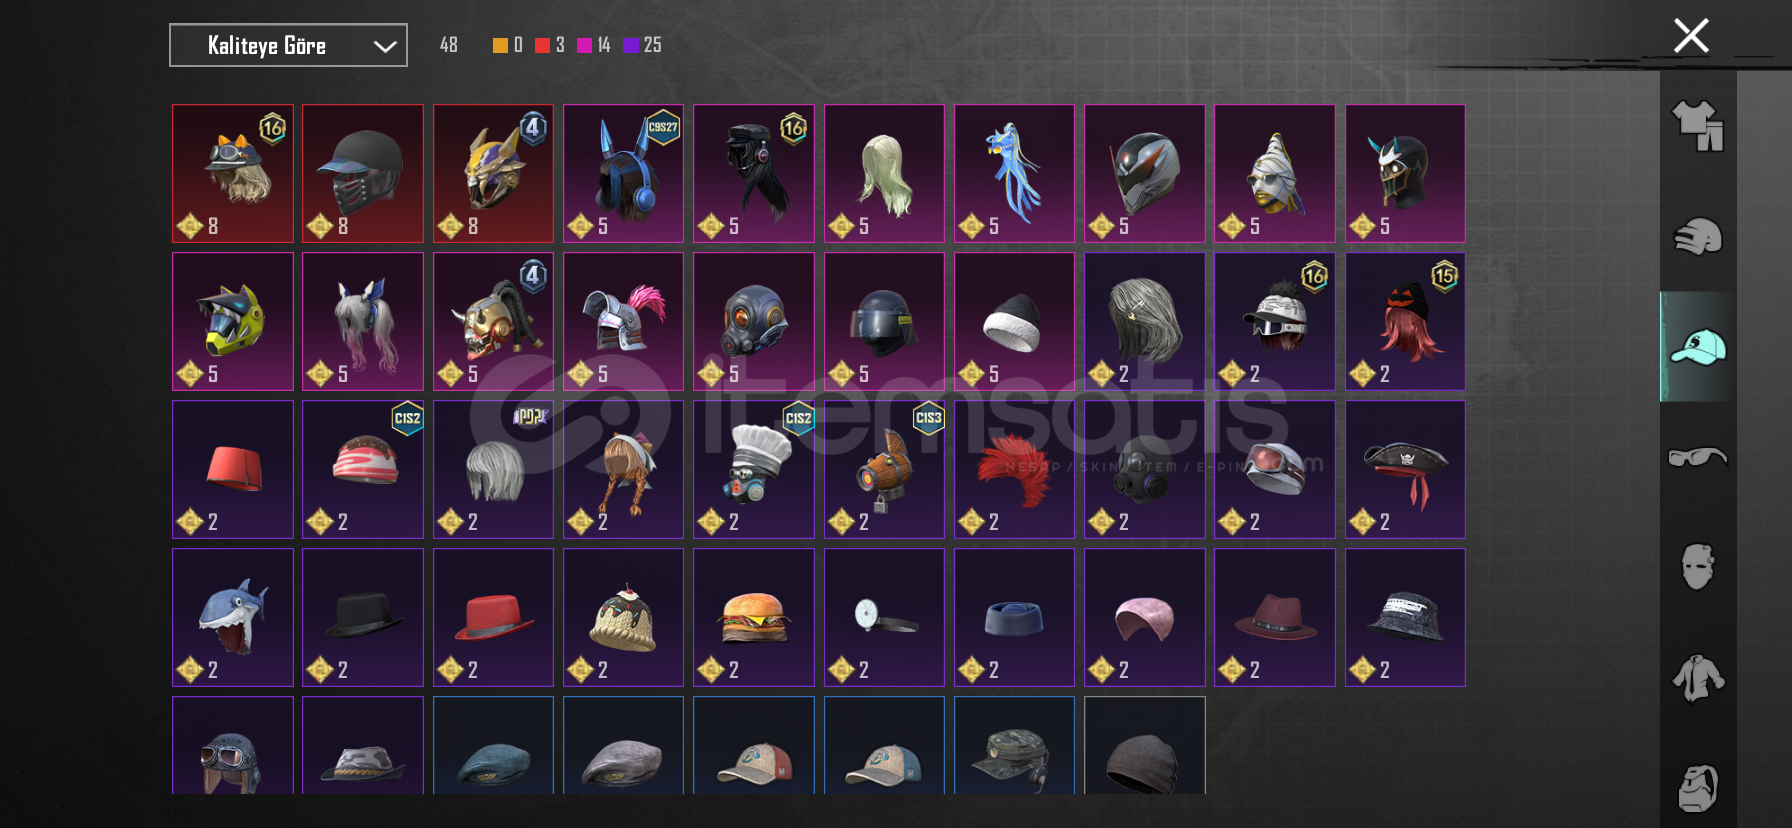Select the burger hat item
The height and width of the screenshot is (828, 1792).
(754, 617)
